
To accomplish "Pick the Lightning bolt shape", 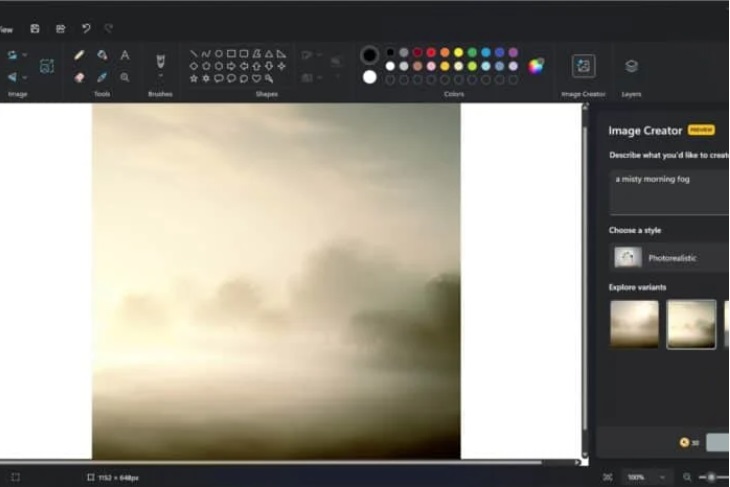I will coord(269,78).
